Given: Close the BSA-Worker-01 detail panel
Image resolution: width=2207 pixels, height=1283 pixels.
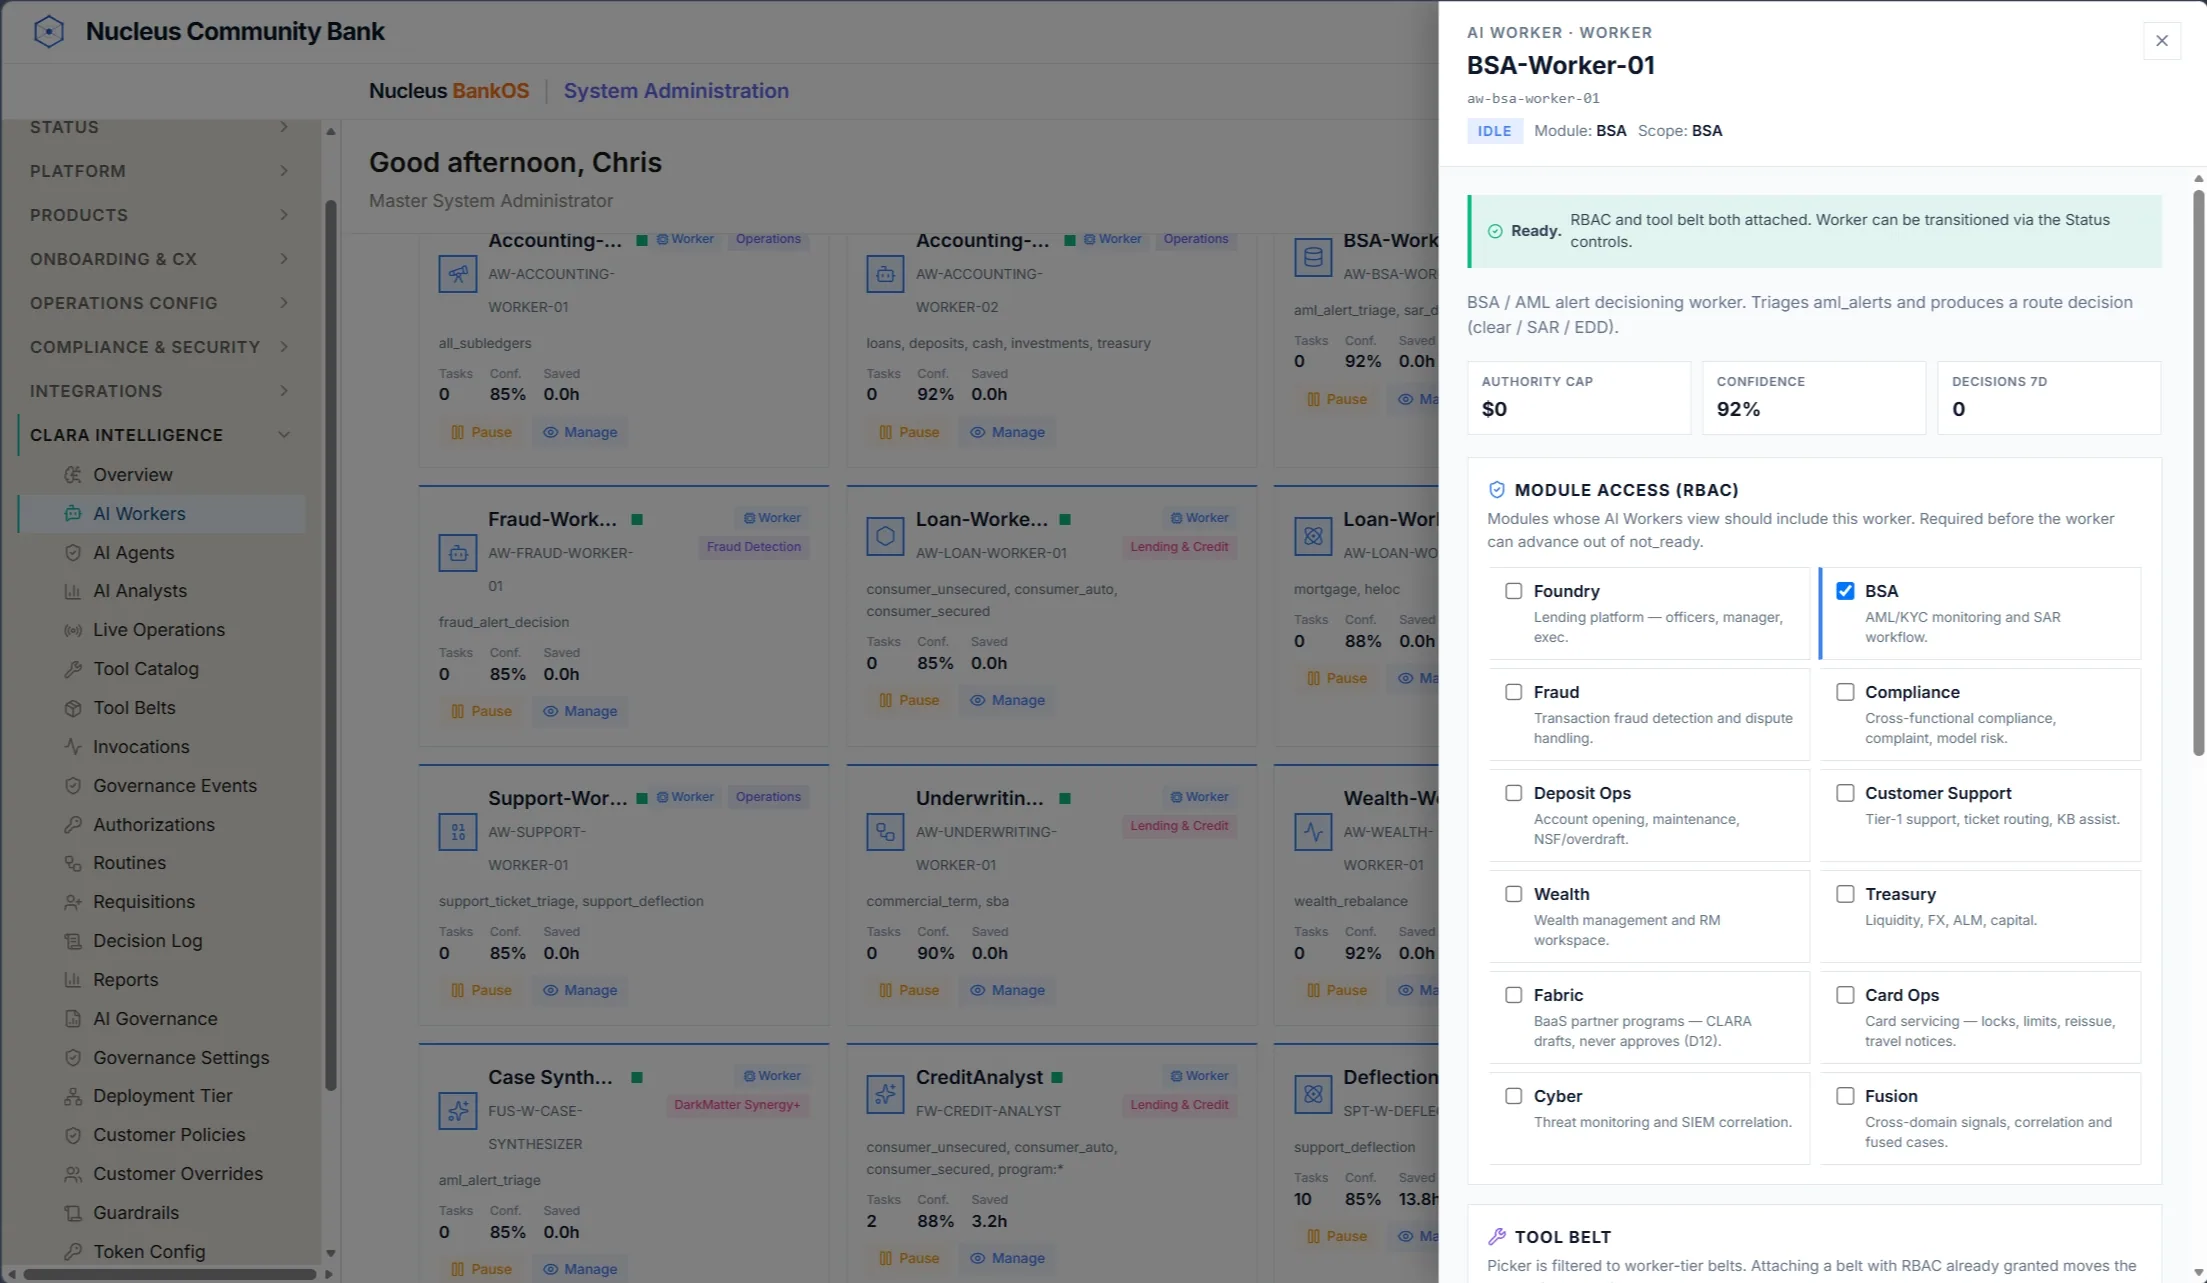Looking at the screenshot, I should [2162, 41].
